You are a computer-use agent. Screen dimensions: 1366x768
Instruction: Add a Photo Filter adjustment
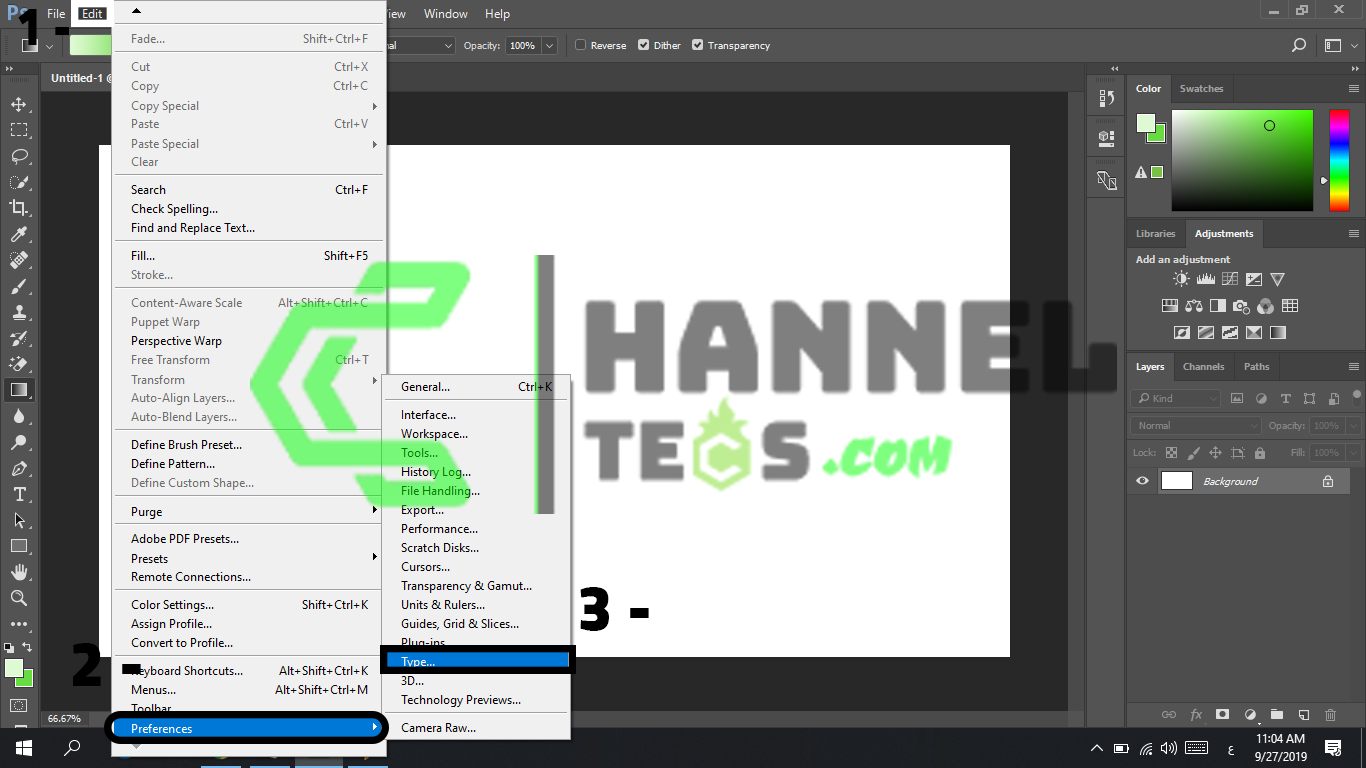[1242, 306]
